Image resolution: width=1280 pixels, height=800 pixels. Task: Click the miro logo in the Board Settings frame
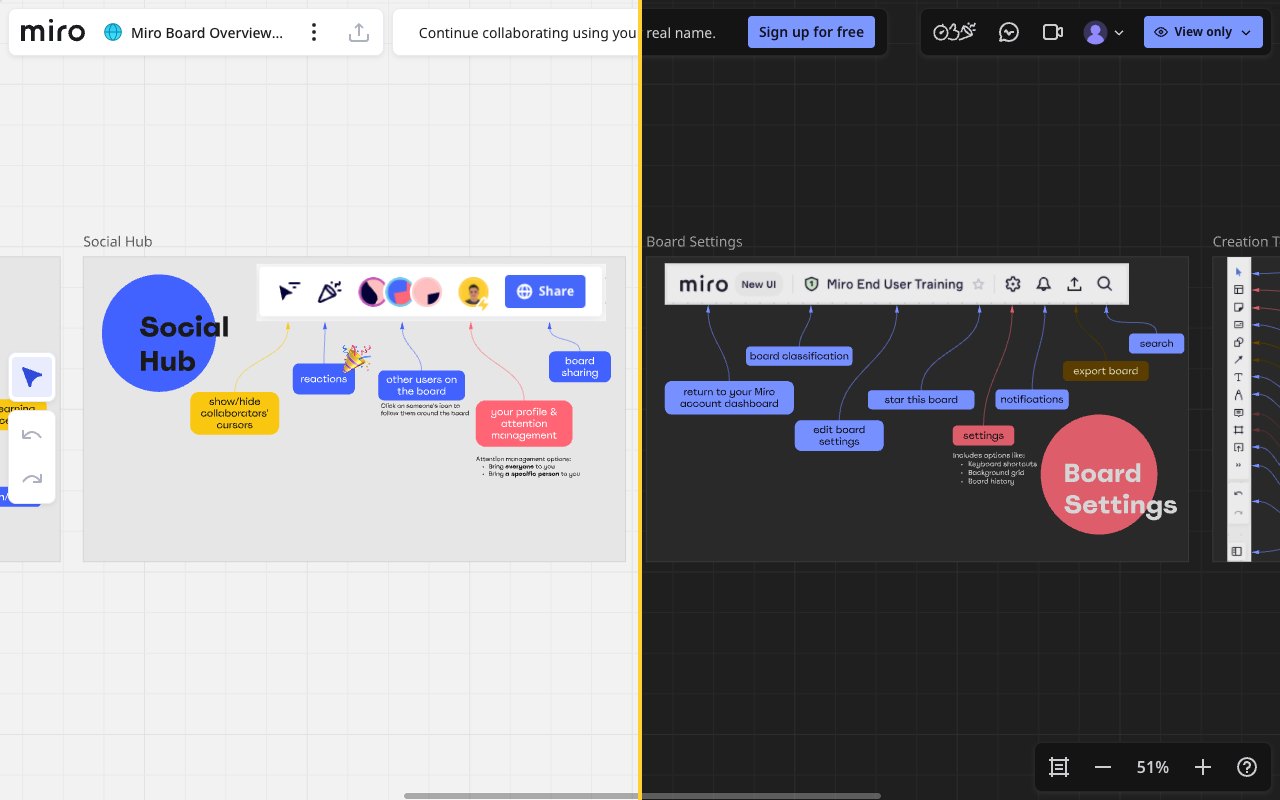[x=703, y=284]
